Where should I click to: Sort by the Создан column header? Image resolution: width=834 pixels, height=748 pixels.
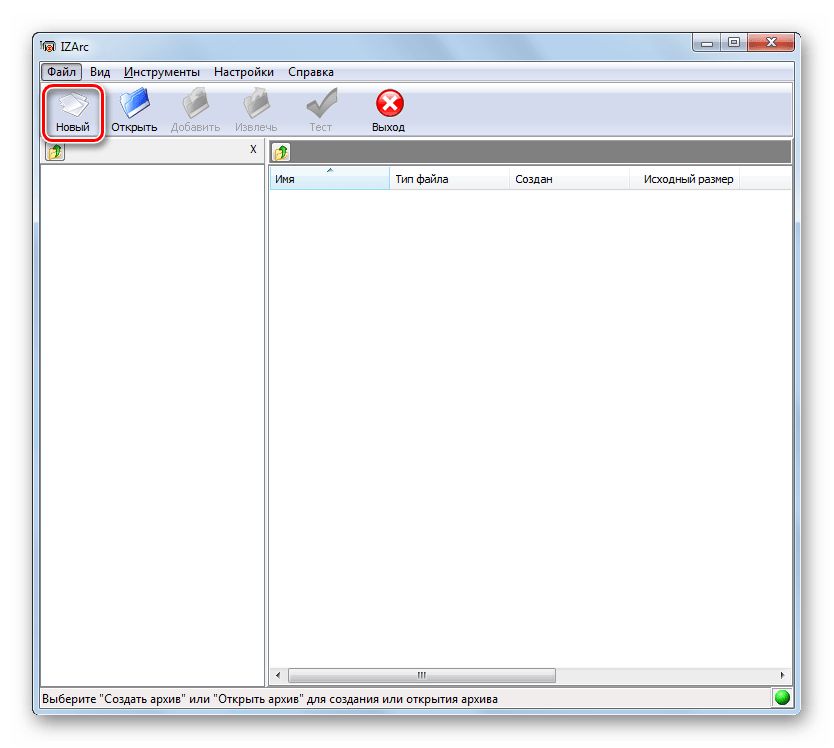[568, 179]
